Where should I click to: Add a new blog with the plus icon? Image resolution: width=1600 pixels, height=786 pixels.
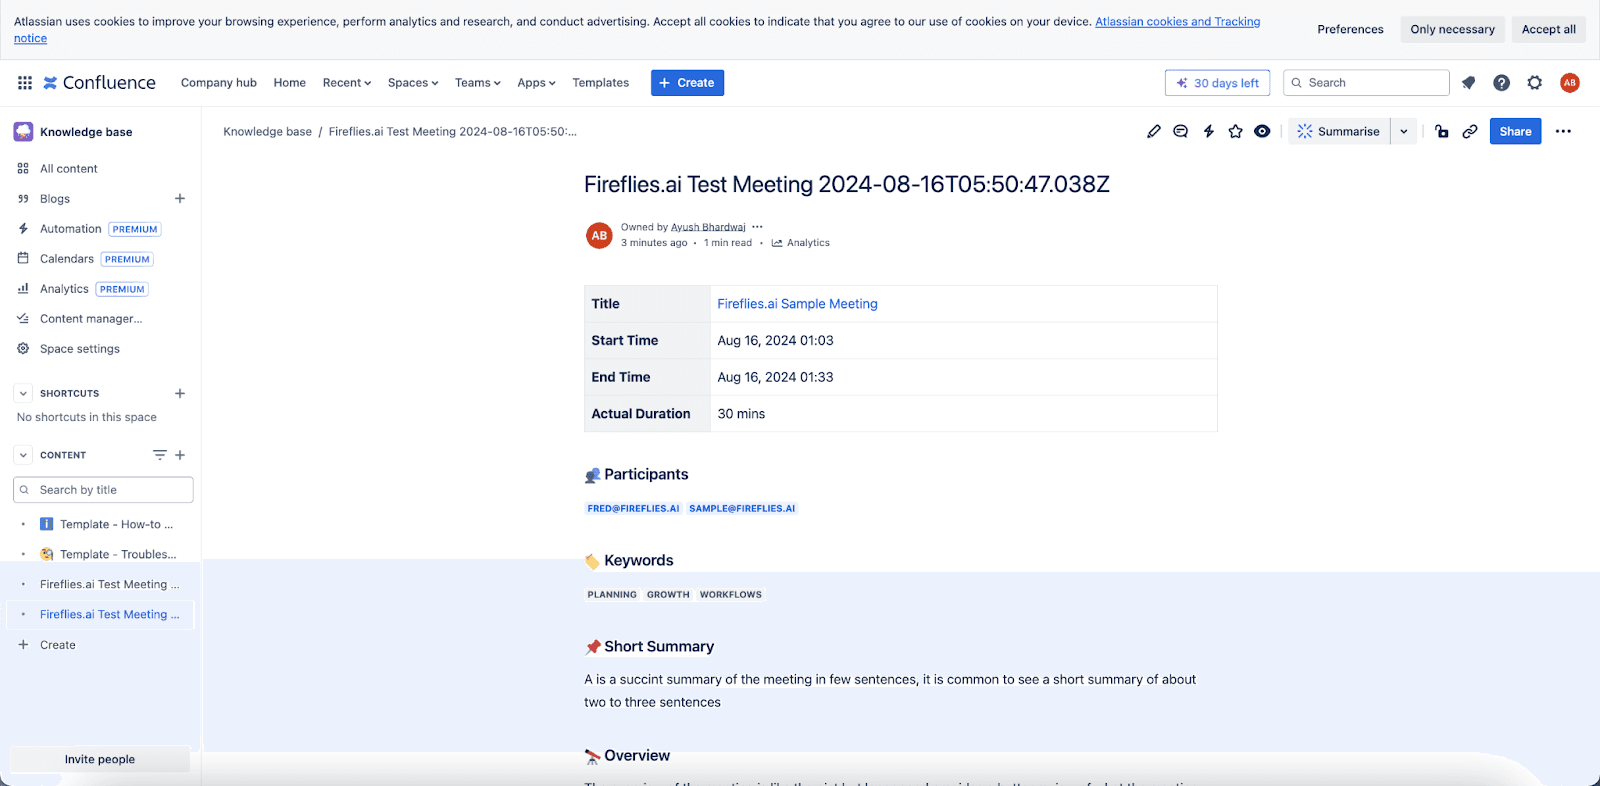click(x=180, y=198)
